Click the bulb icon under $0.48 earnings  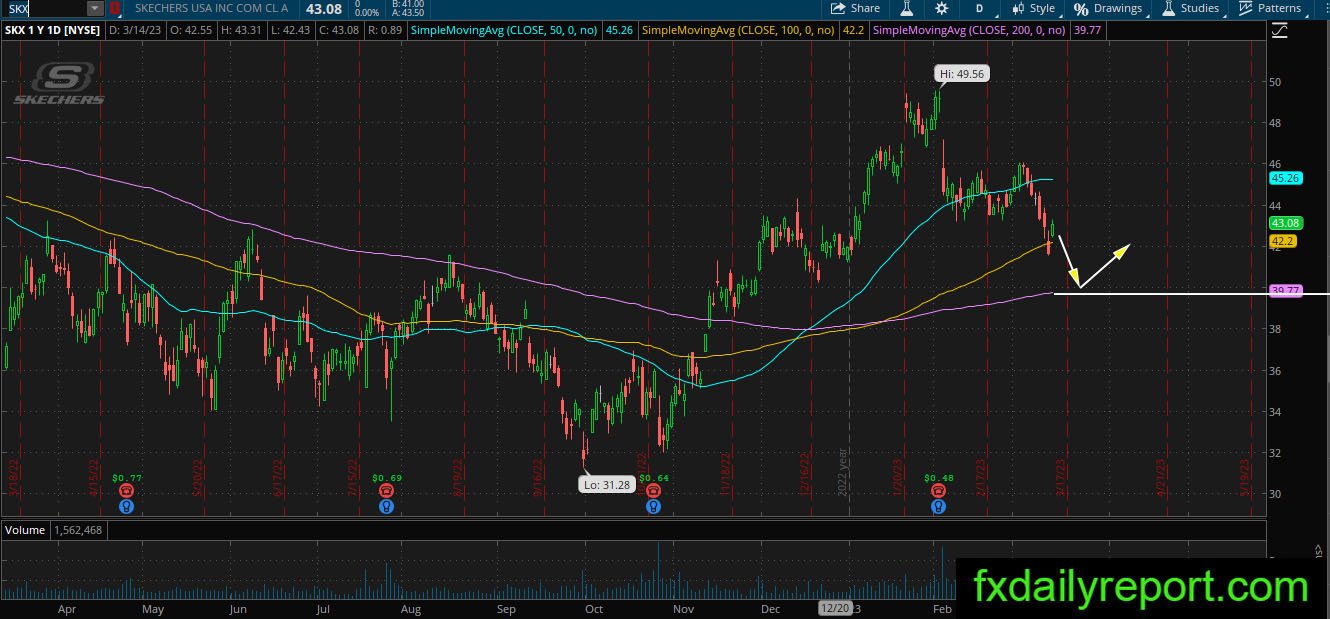(938, 506)
